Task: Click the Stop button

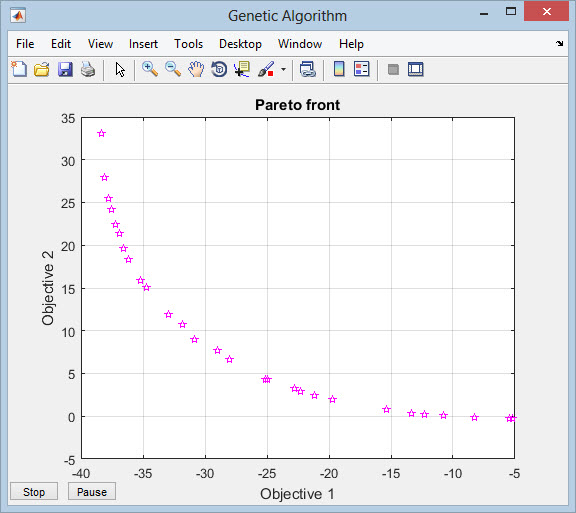Action: 34,491
